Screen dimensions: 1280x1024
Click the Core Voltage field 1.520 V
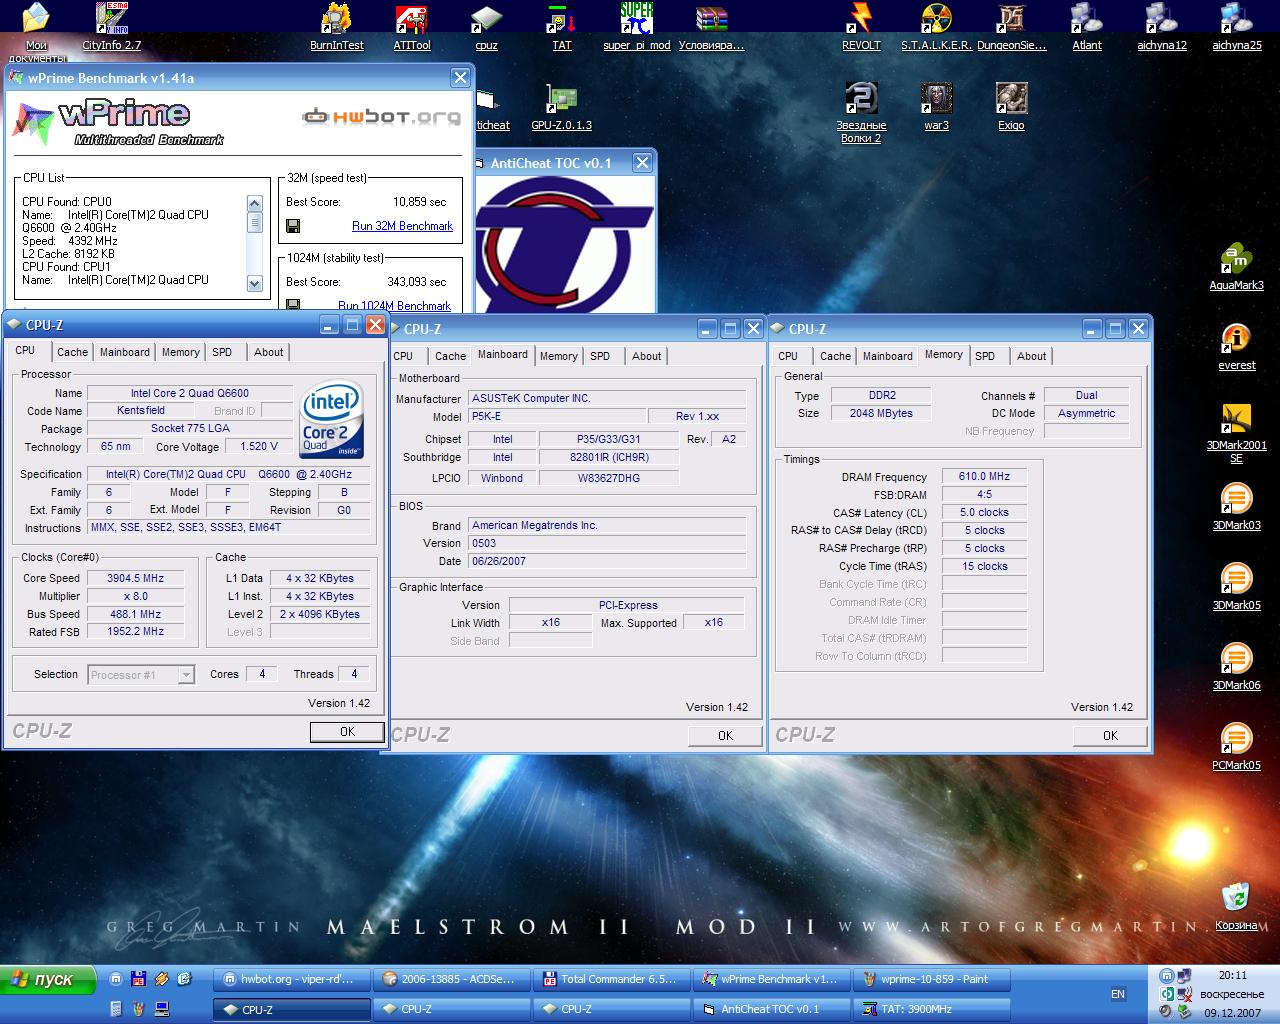click(x=259, y=447)
